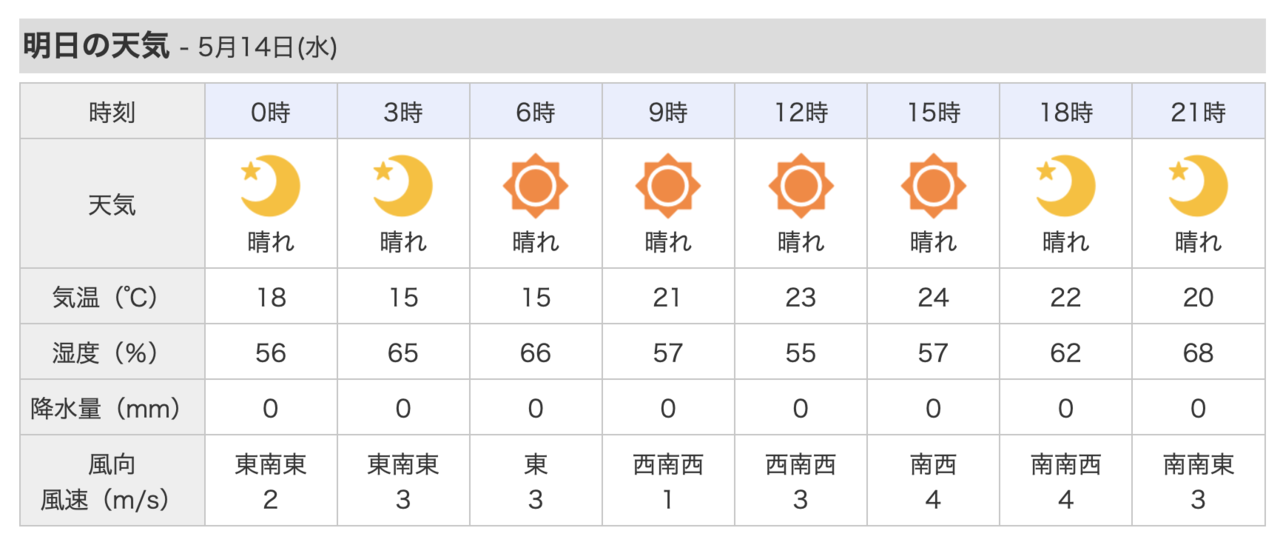Image resolution: width=1280 pixels, height=545 pixels.
Task: Click the sun icon for 15時
Action: point(933,186)
